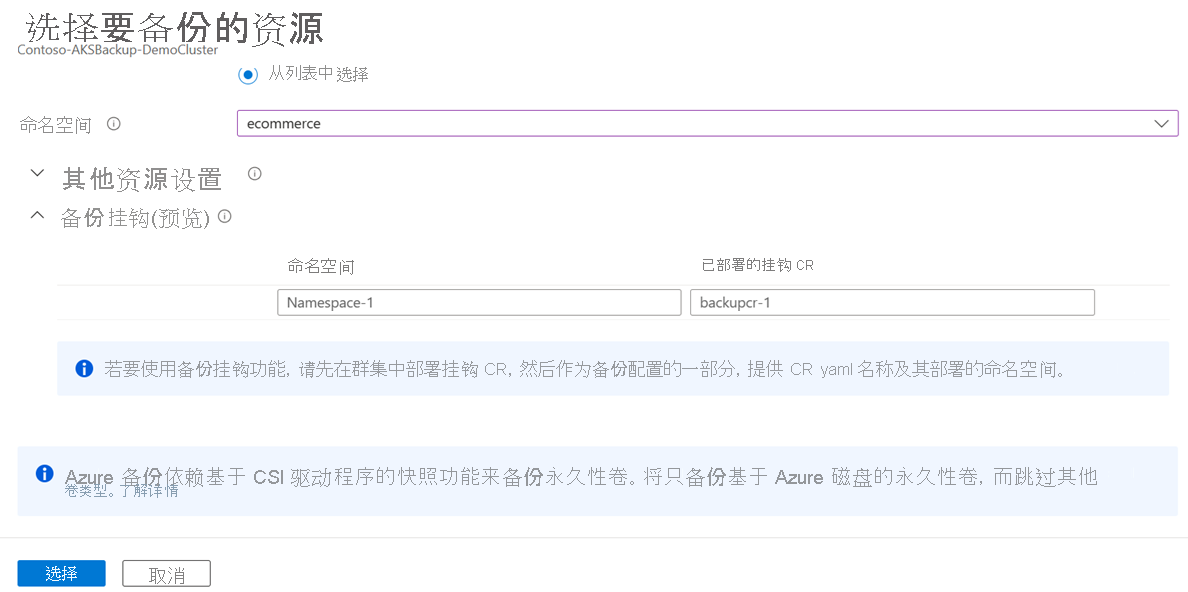Click the 取消 button
Image resolution: width=1188 pixels, height=592 pixels.
[x=167, y=575]
